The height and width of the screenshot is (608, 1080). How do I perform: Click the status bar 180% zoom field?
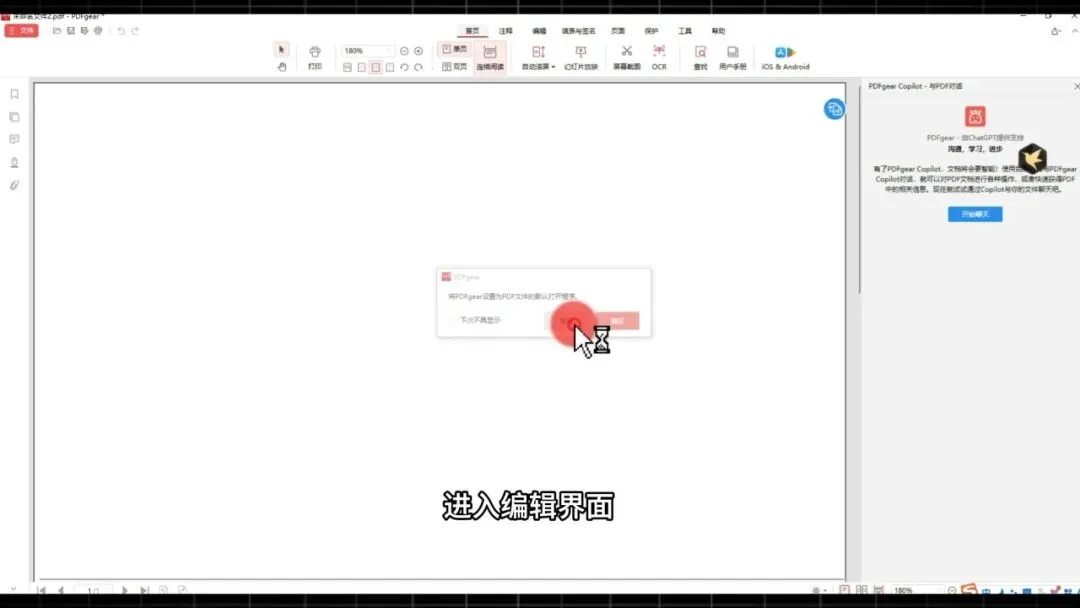pyautogui.click(x=916, y=590)
